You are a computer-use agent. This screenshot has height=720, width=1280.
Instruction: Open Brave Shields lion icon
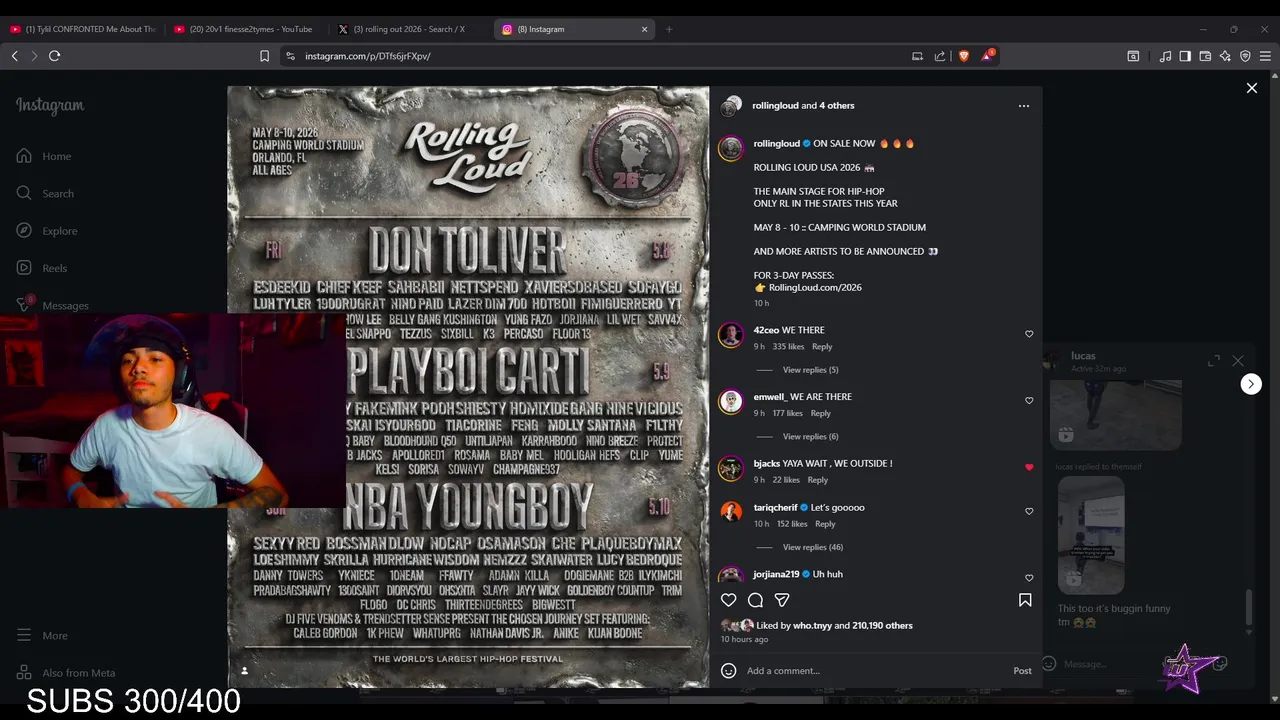pos(964,56)
